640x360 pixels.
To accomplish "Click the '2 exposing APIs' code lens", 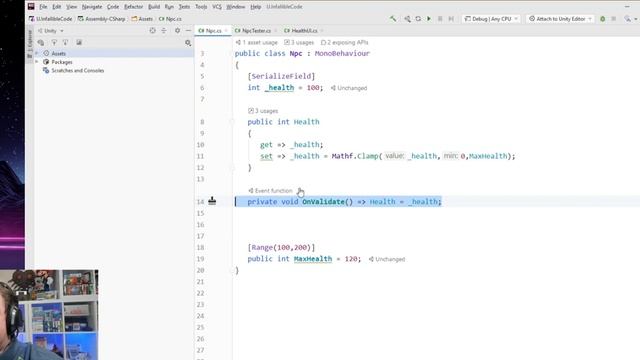I will tap(344, 42).
